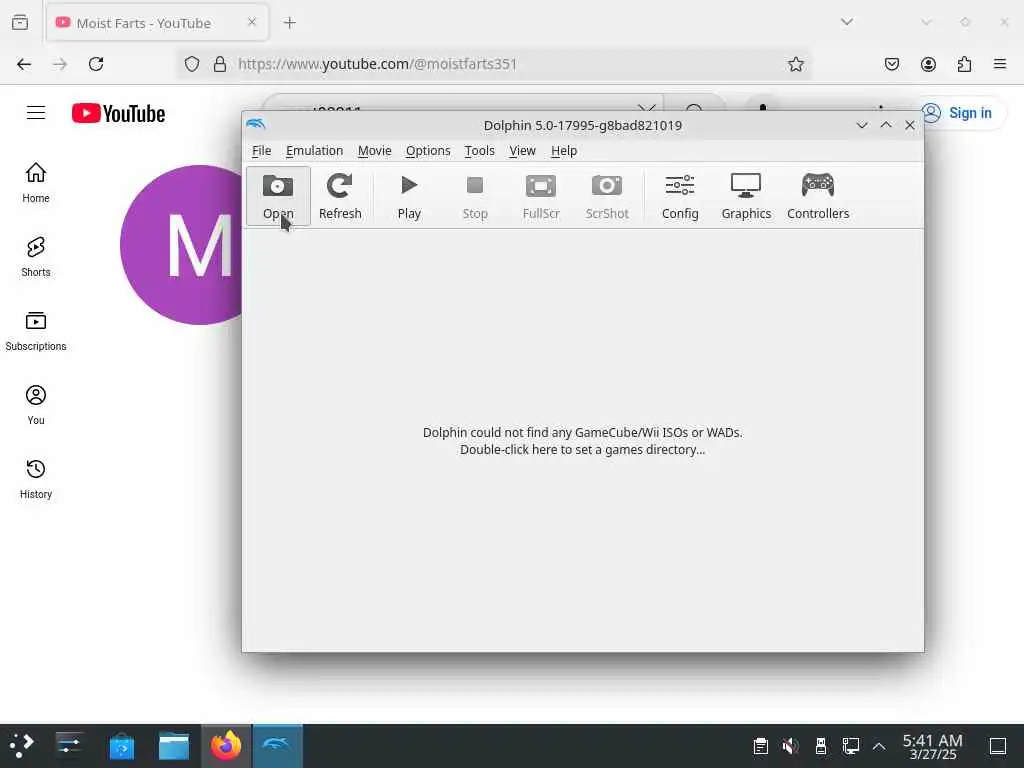Bookmark this page with the star icon
The height and width of the screenshot is (768, 1024).
click(x=795, y=64)
